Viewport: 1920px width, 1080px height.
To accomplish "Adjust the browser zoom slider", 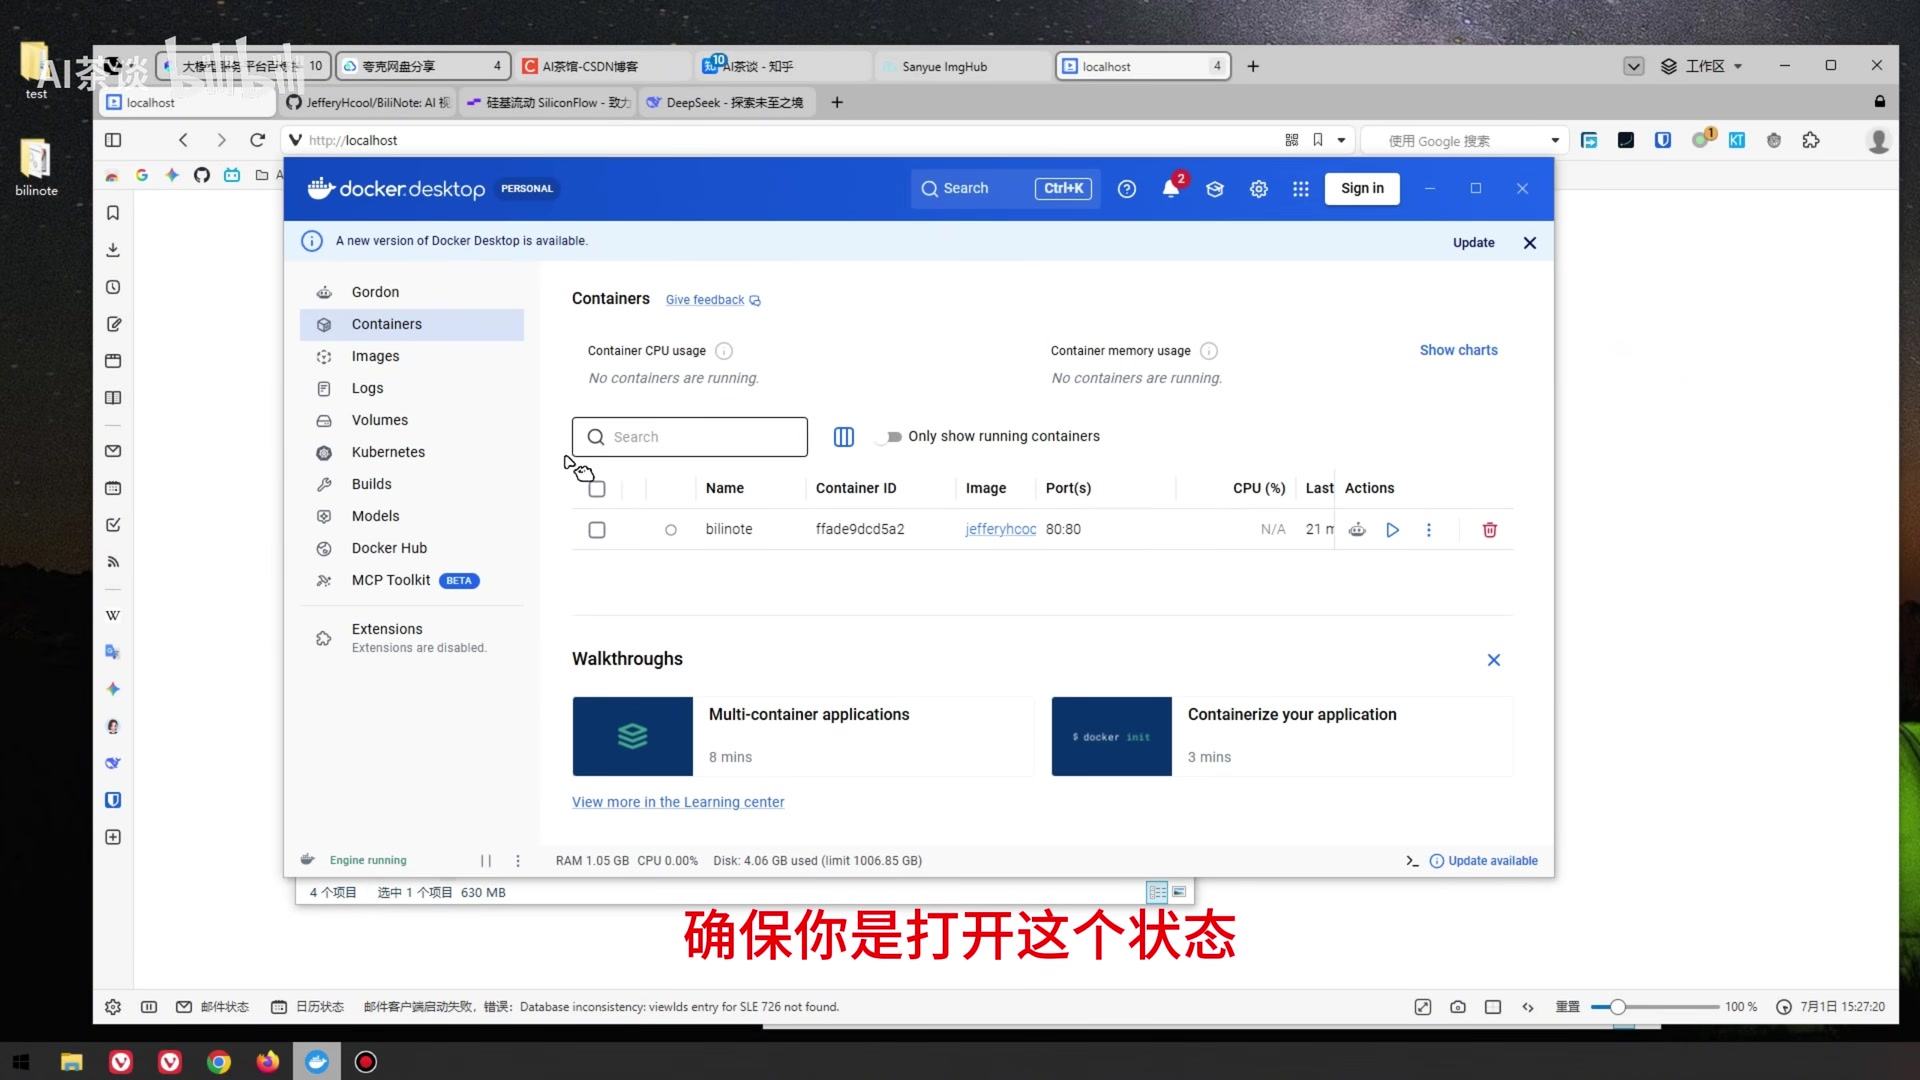I will click(1617, 1007).
